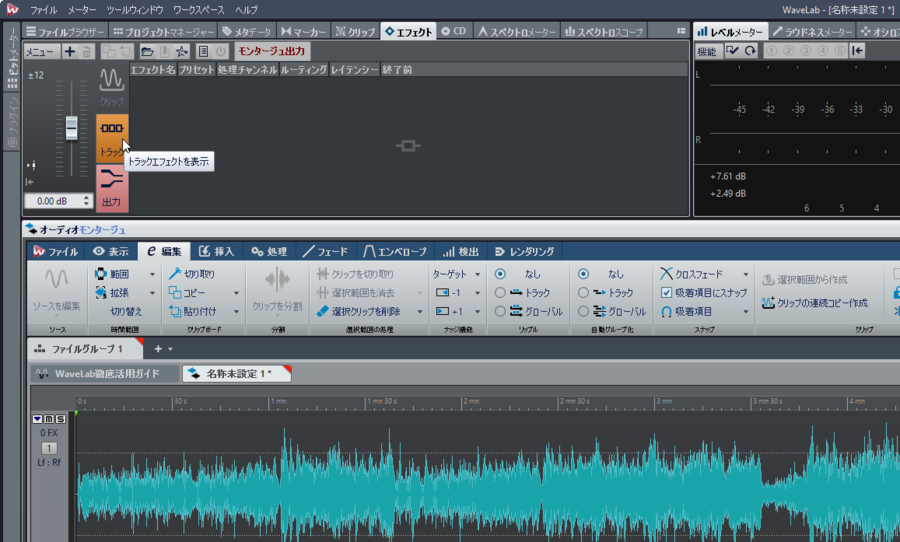Solo the track with the S button
900x542 pixels.
point(60,419)
